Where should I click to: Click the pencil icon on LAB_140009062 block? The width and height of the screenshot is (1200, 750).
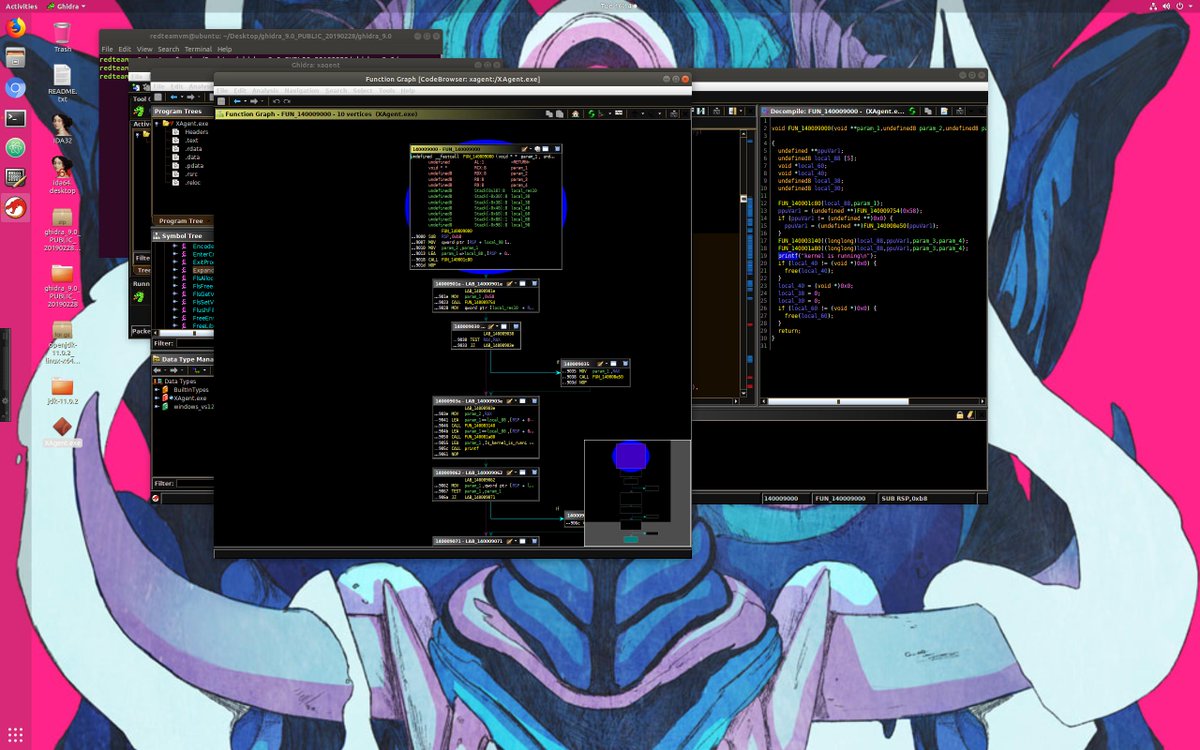[x=509, y=472]
